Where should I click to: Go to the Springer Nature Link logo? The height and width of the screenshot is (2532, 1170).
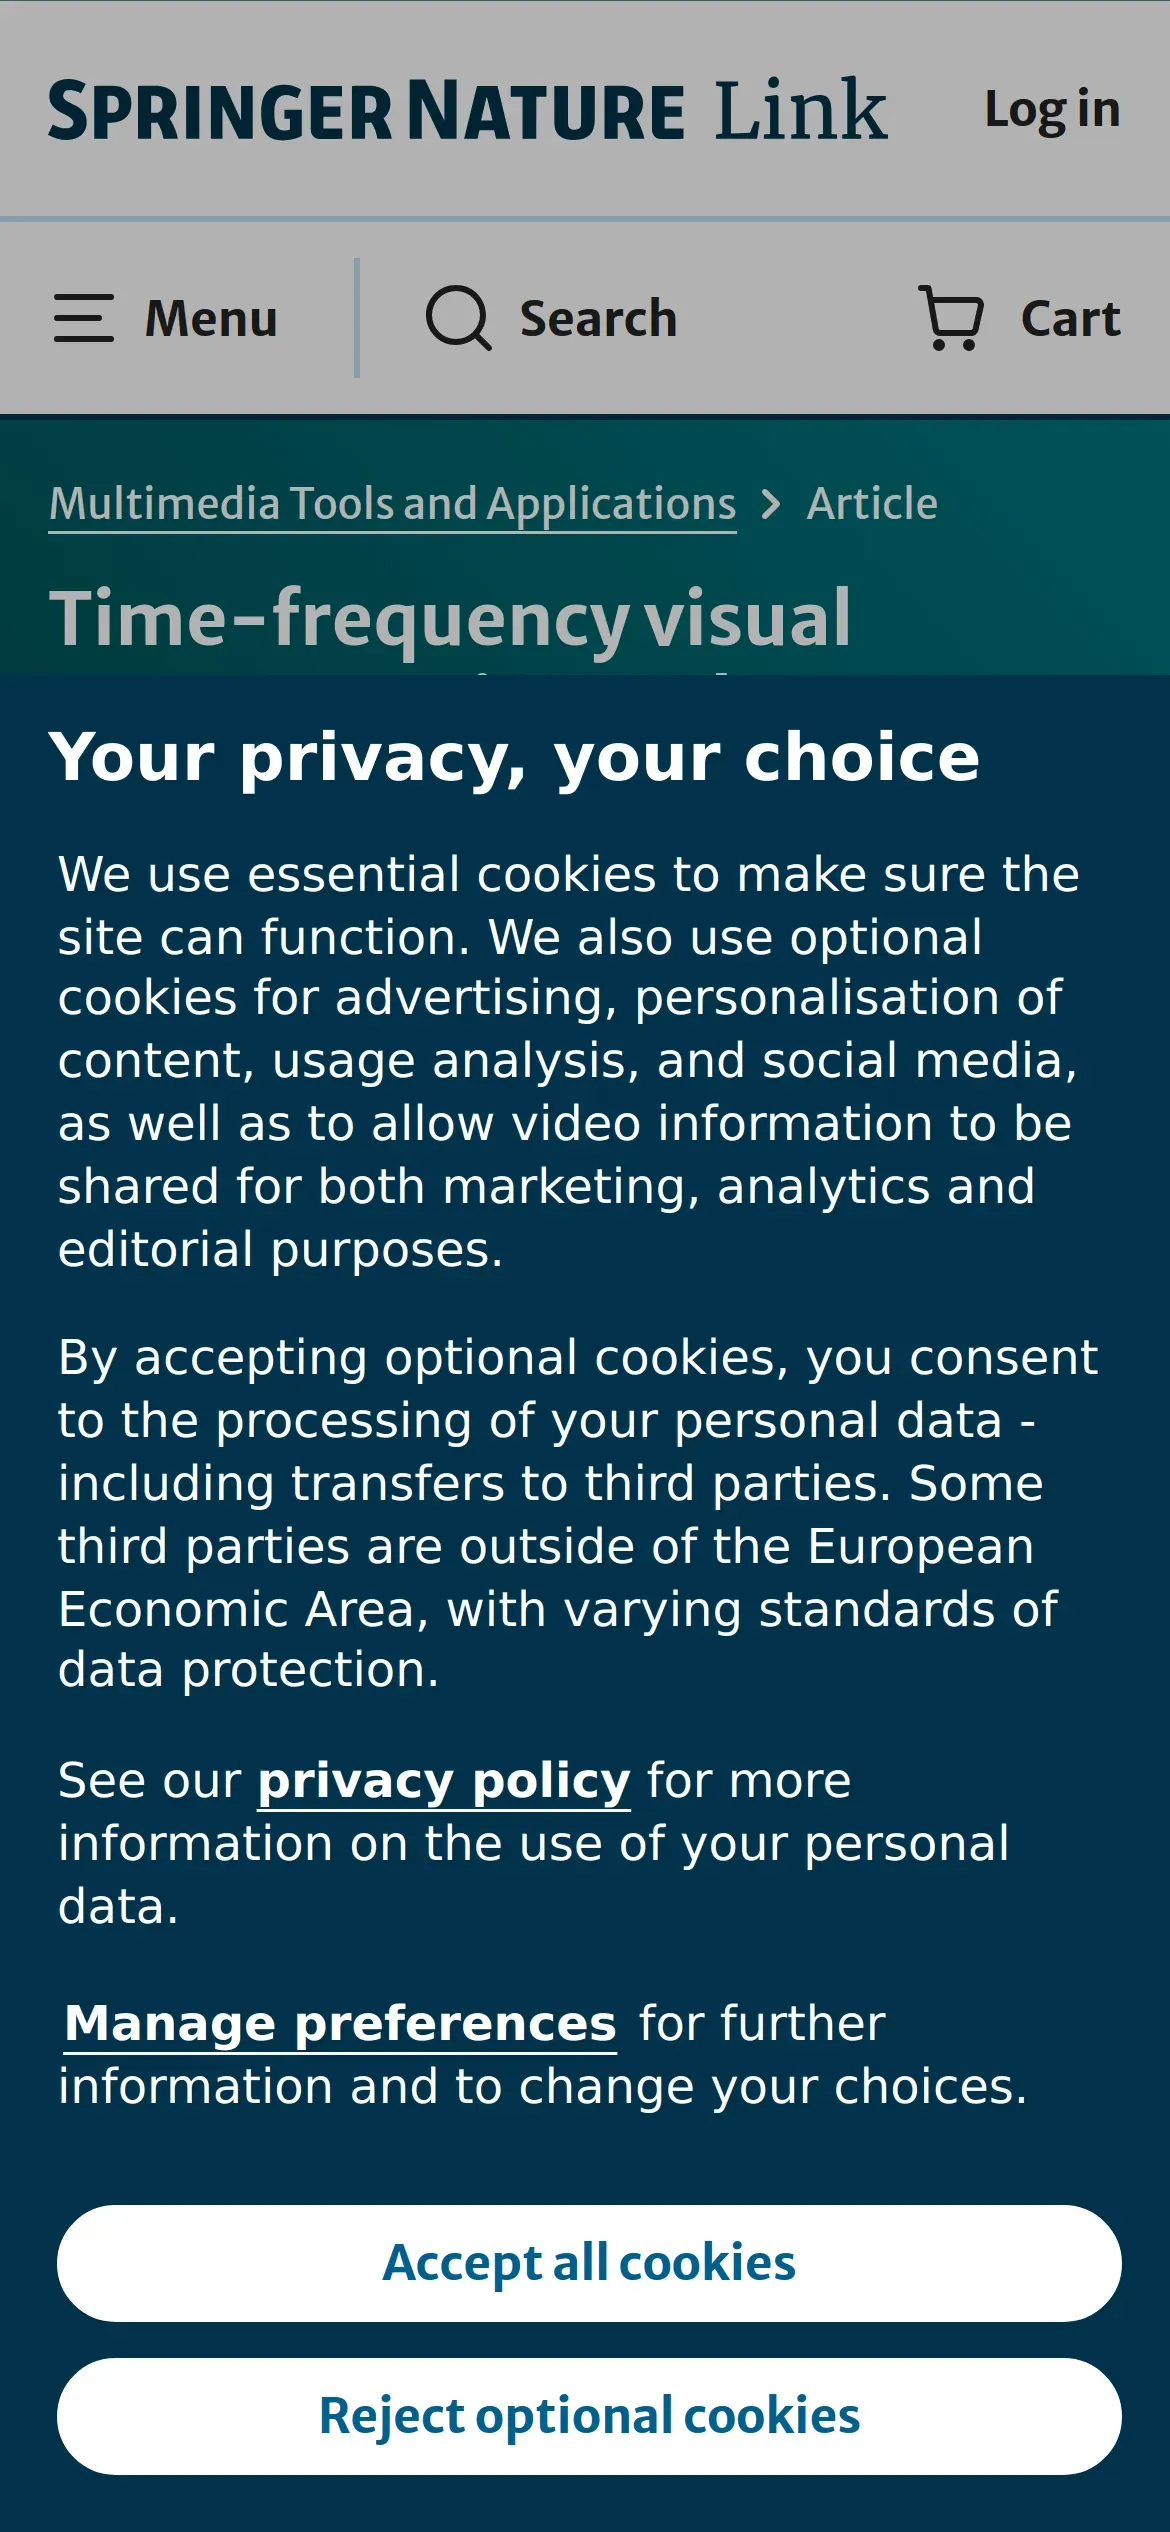(468, 110)
